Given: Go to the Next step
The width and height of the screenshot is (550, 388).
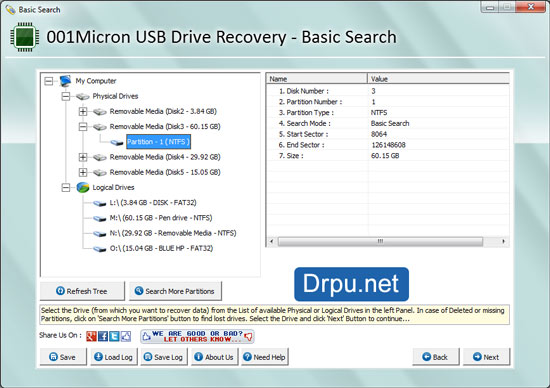Looking at the screenshot, I should (486, 357).
